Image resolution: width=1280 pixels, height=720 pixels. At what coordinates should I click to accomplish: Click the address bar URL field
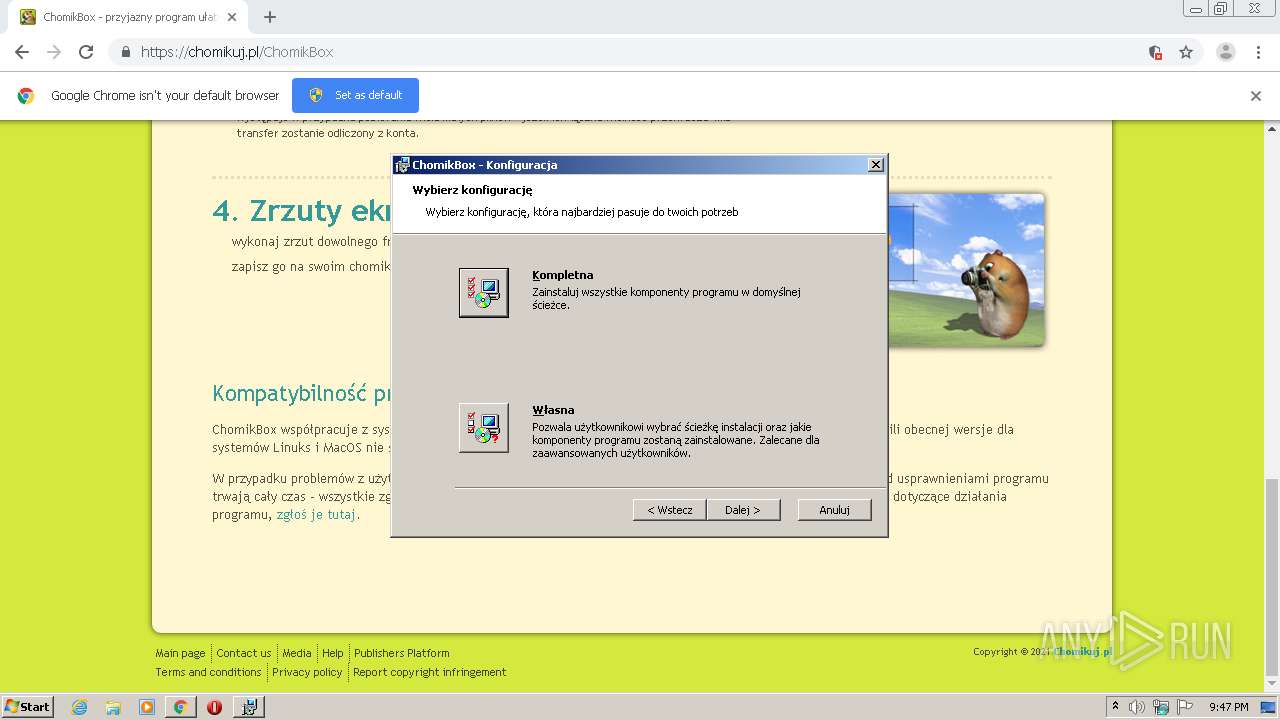coord(640,52)
